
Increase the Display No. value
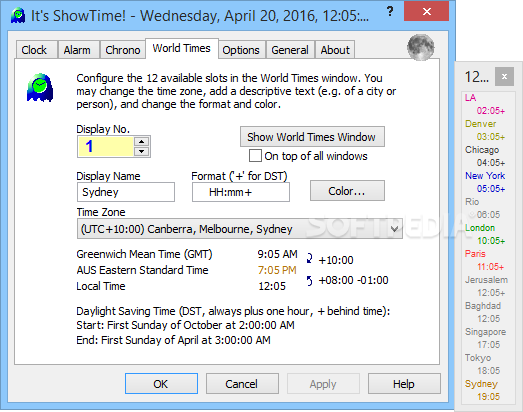[142, 141]
